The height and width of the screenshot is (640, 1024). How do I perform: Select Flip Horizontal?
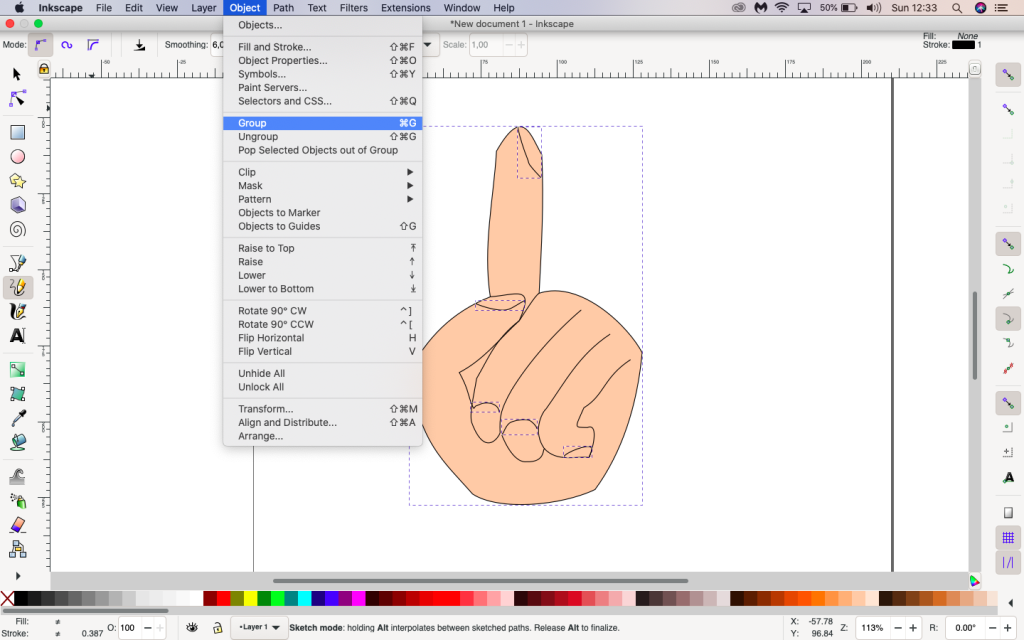pyautogui.click(x=323, y=338)
